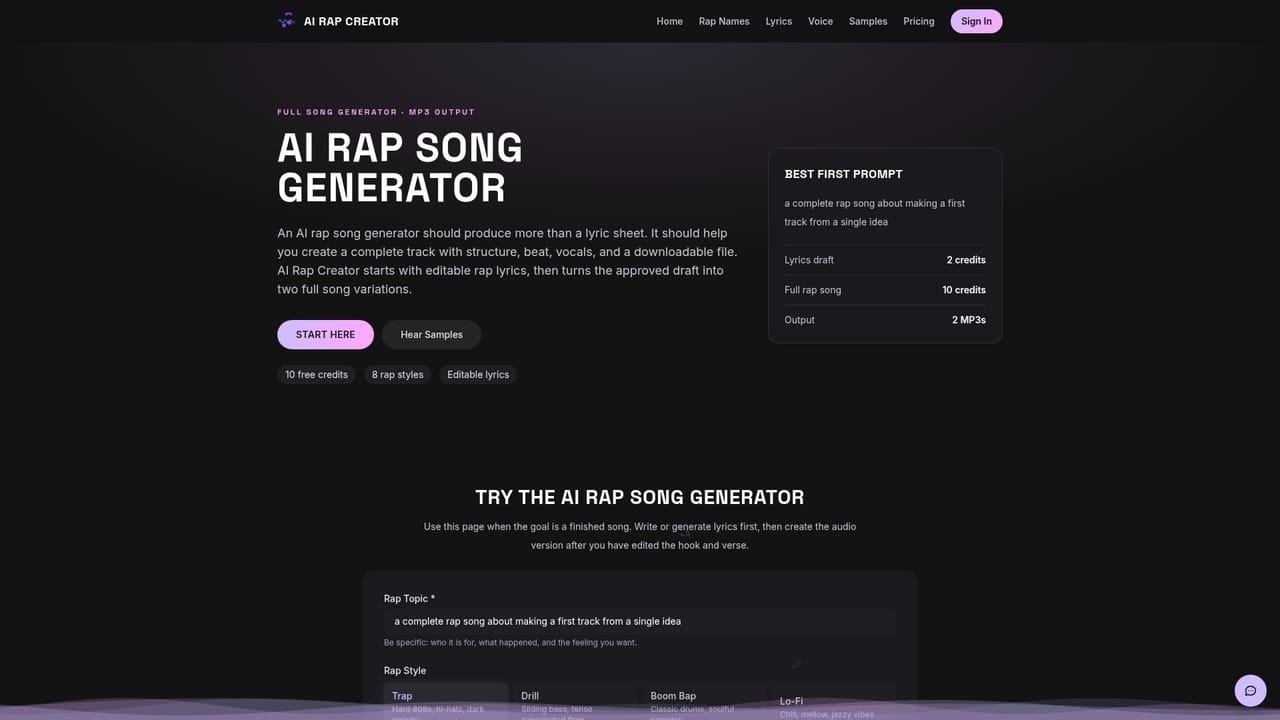1280x720 pixels.
Task: Click the "Be specific" hint under Rap Topic
Action: pos(510,642)
